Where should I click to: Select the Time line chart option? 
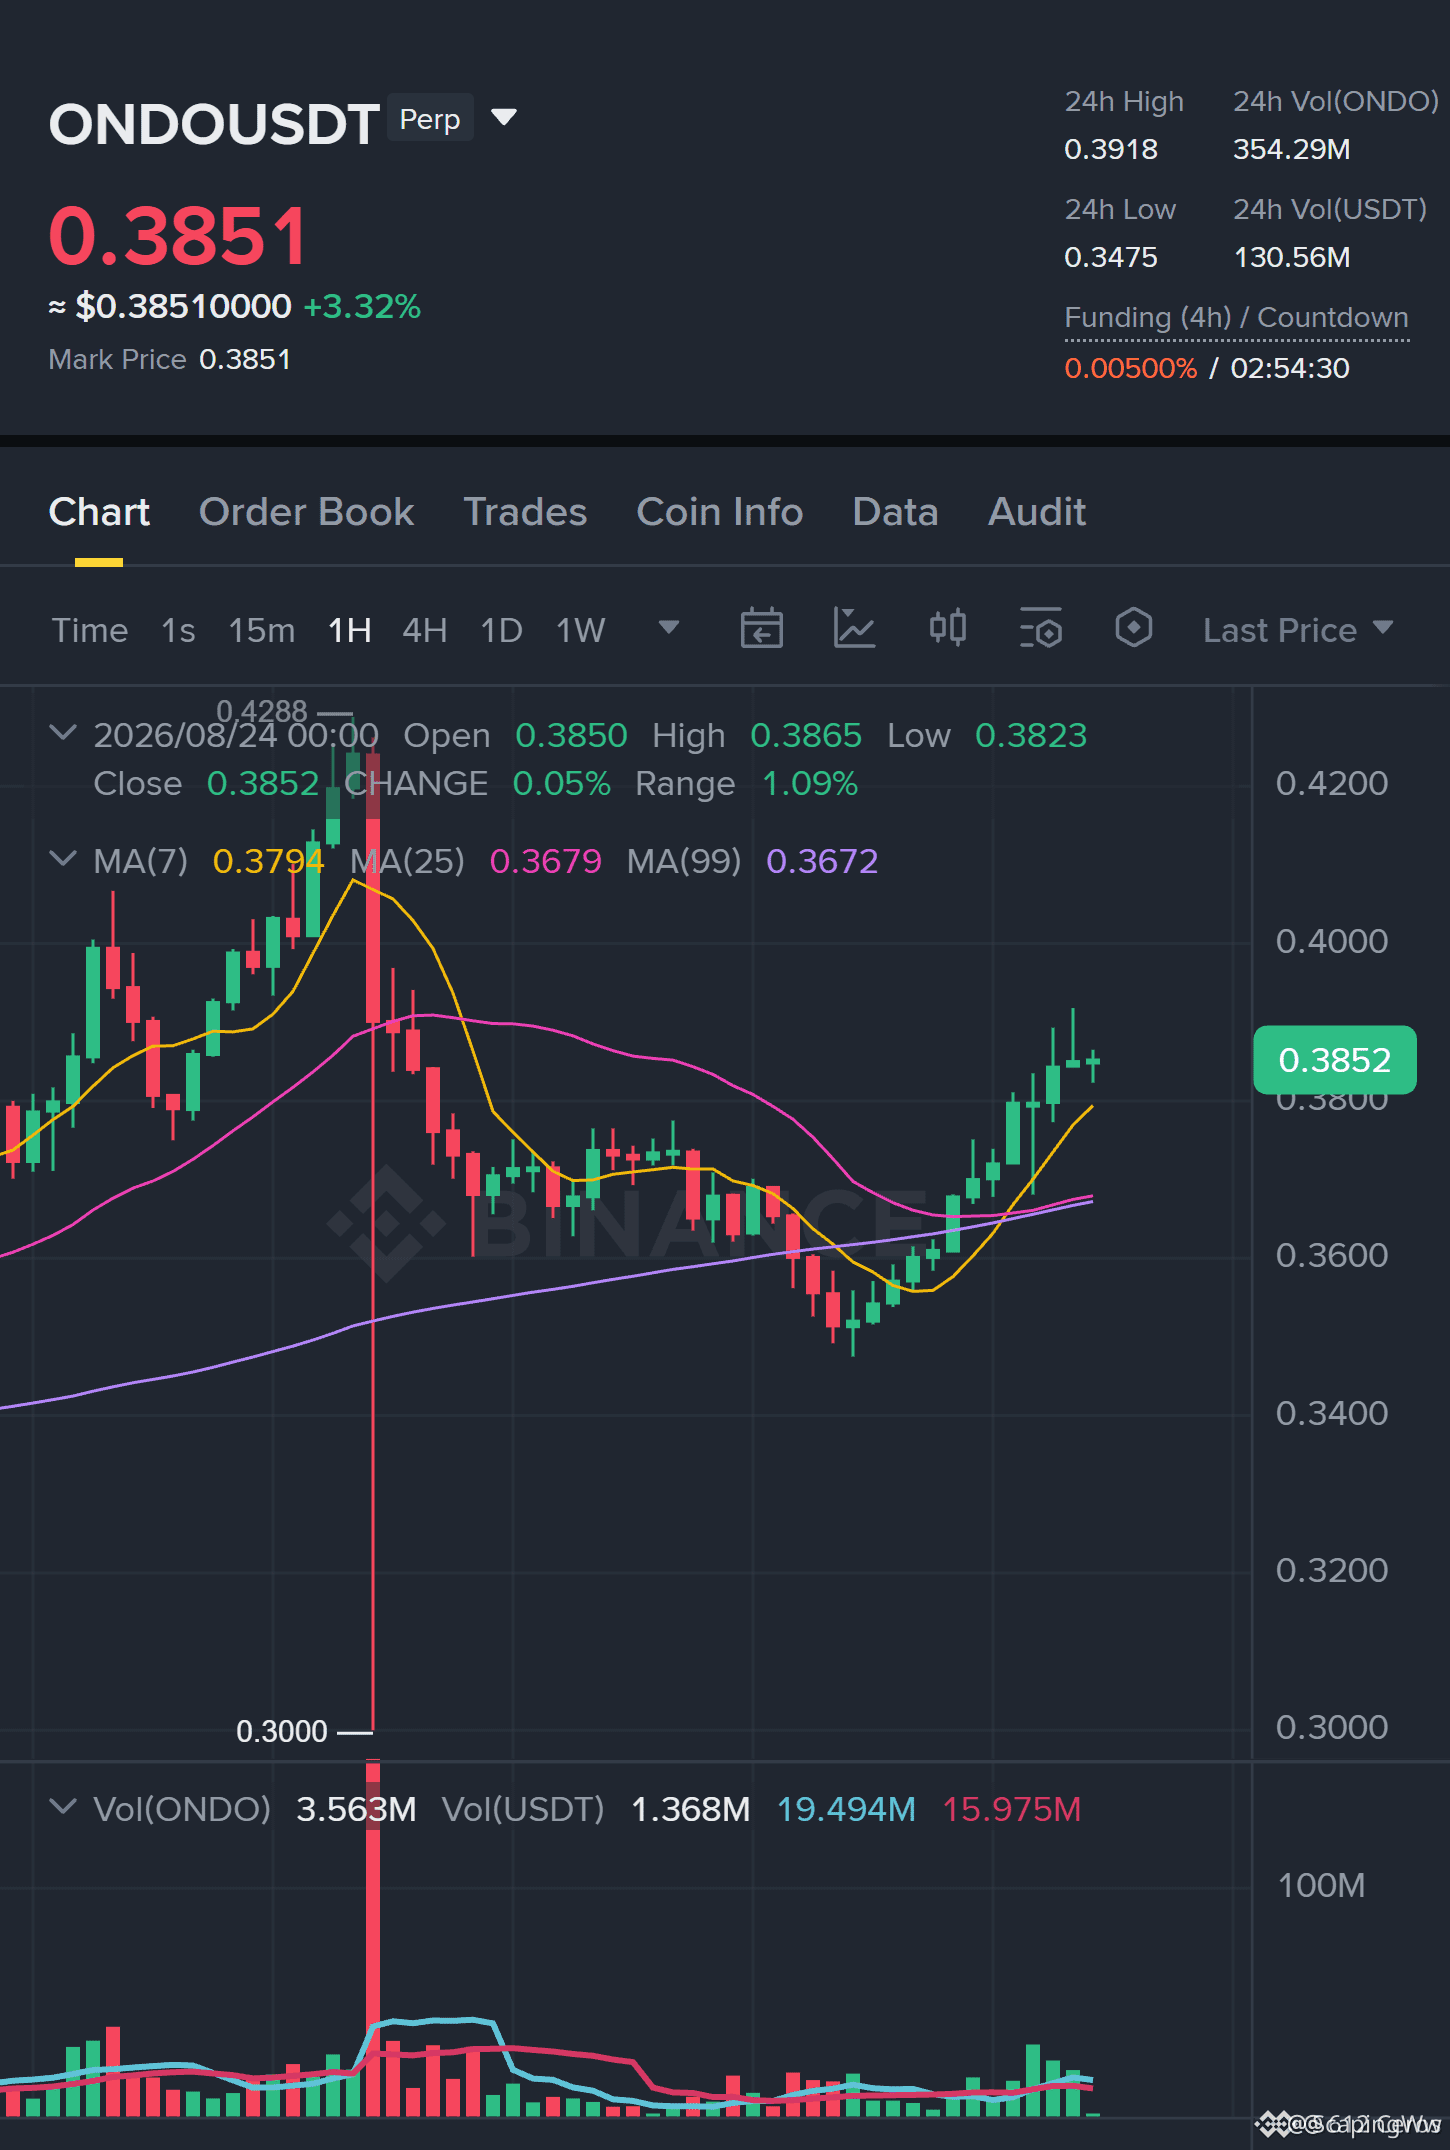point(90,630)
